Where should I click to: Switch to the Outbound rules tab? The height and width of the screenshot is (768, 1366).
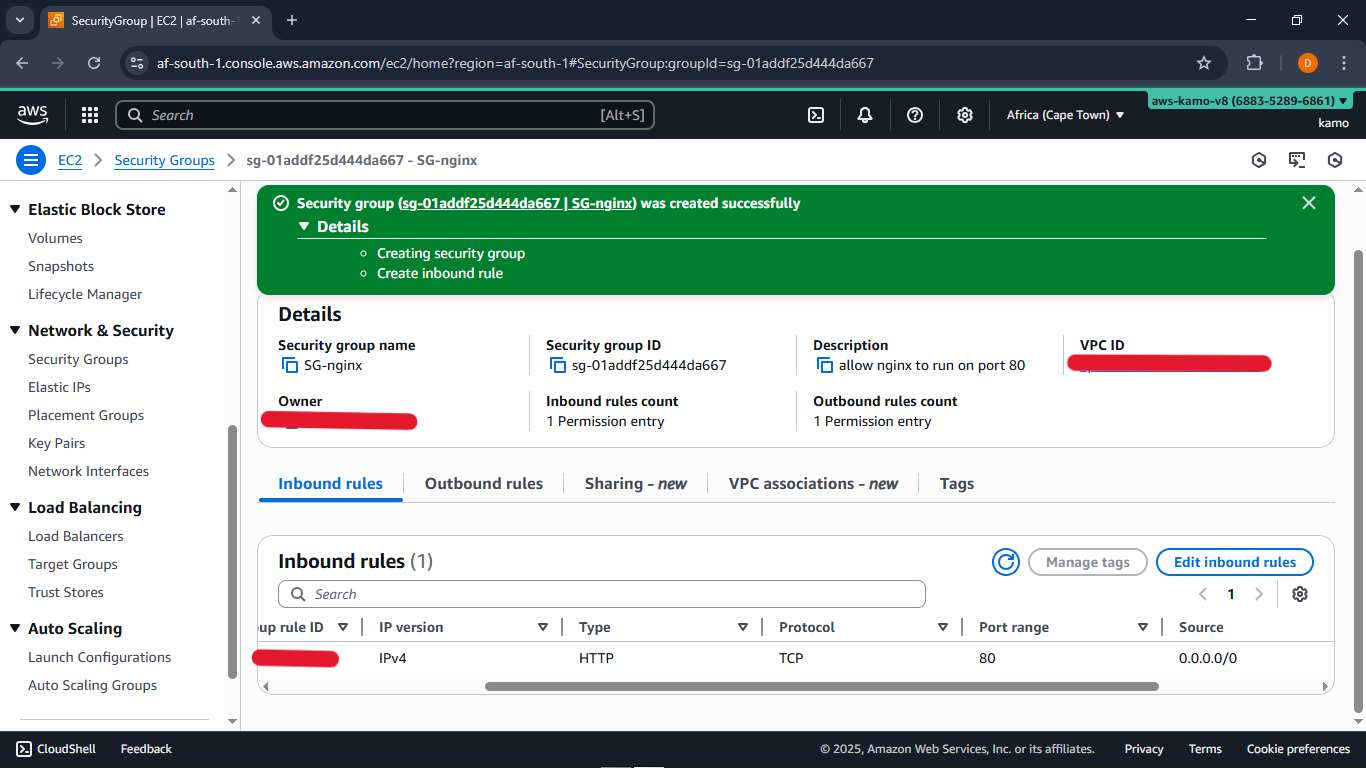point(484,484)
